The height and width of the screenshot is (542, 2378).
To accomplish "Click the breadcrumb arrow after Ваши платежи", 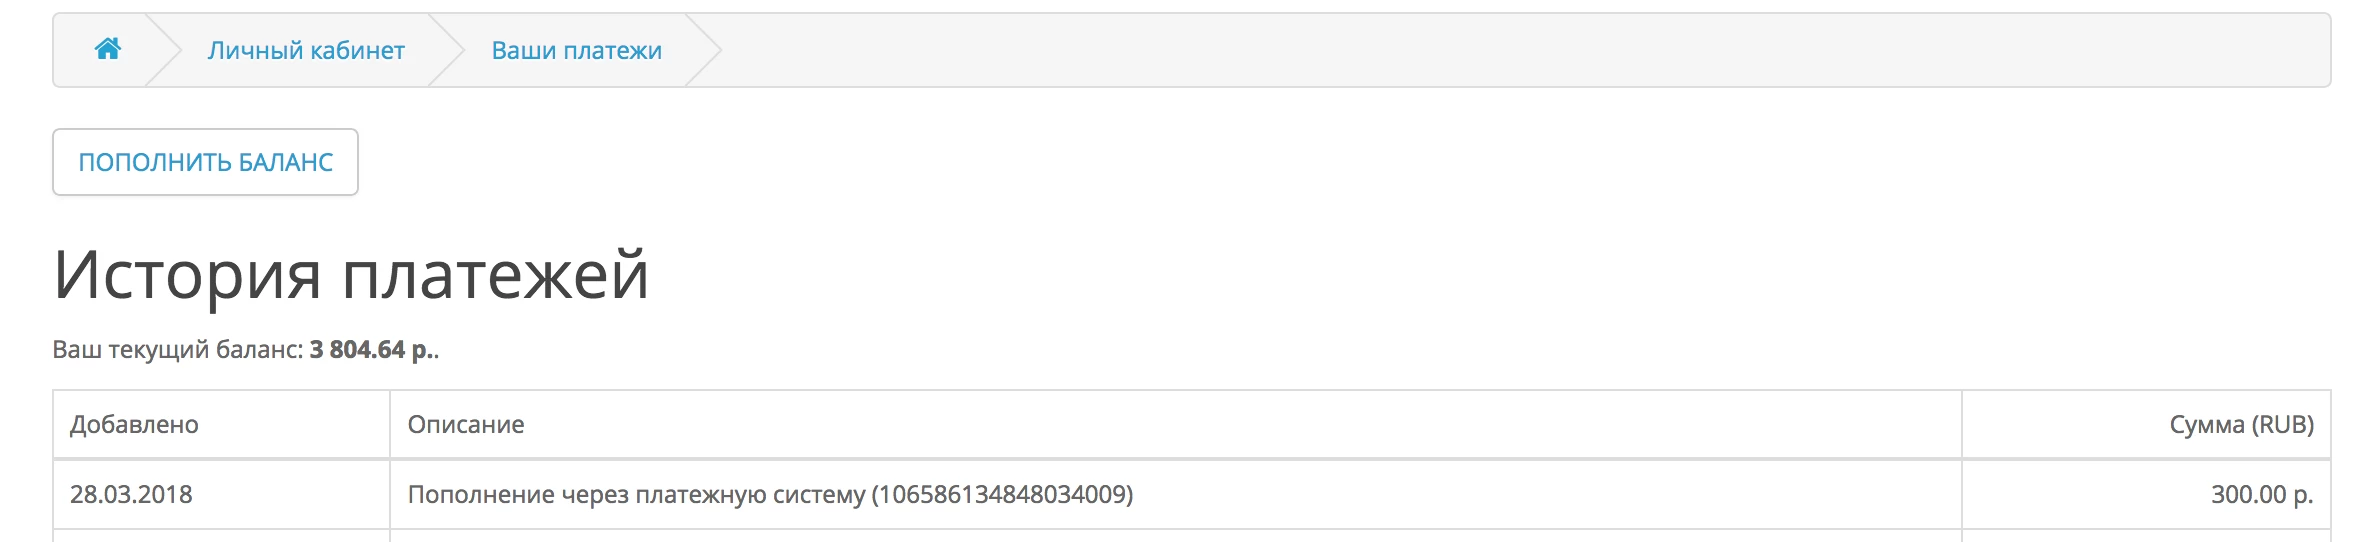I will (x=703, y=50).
